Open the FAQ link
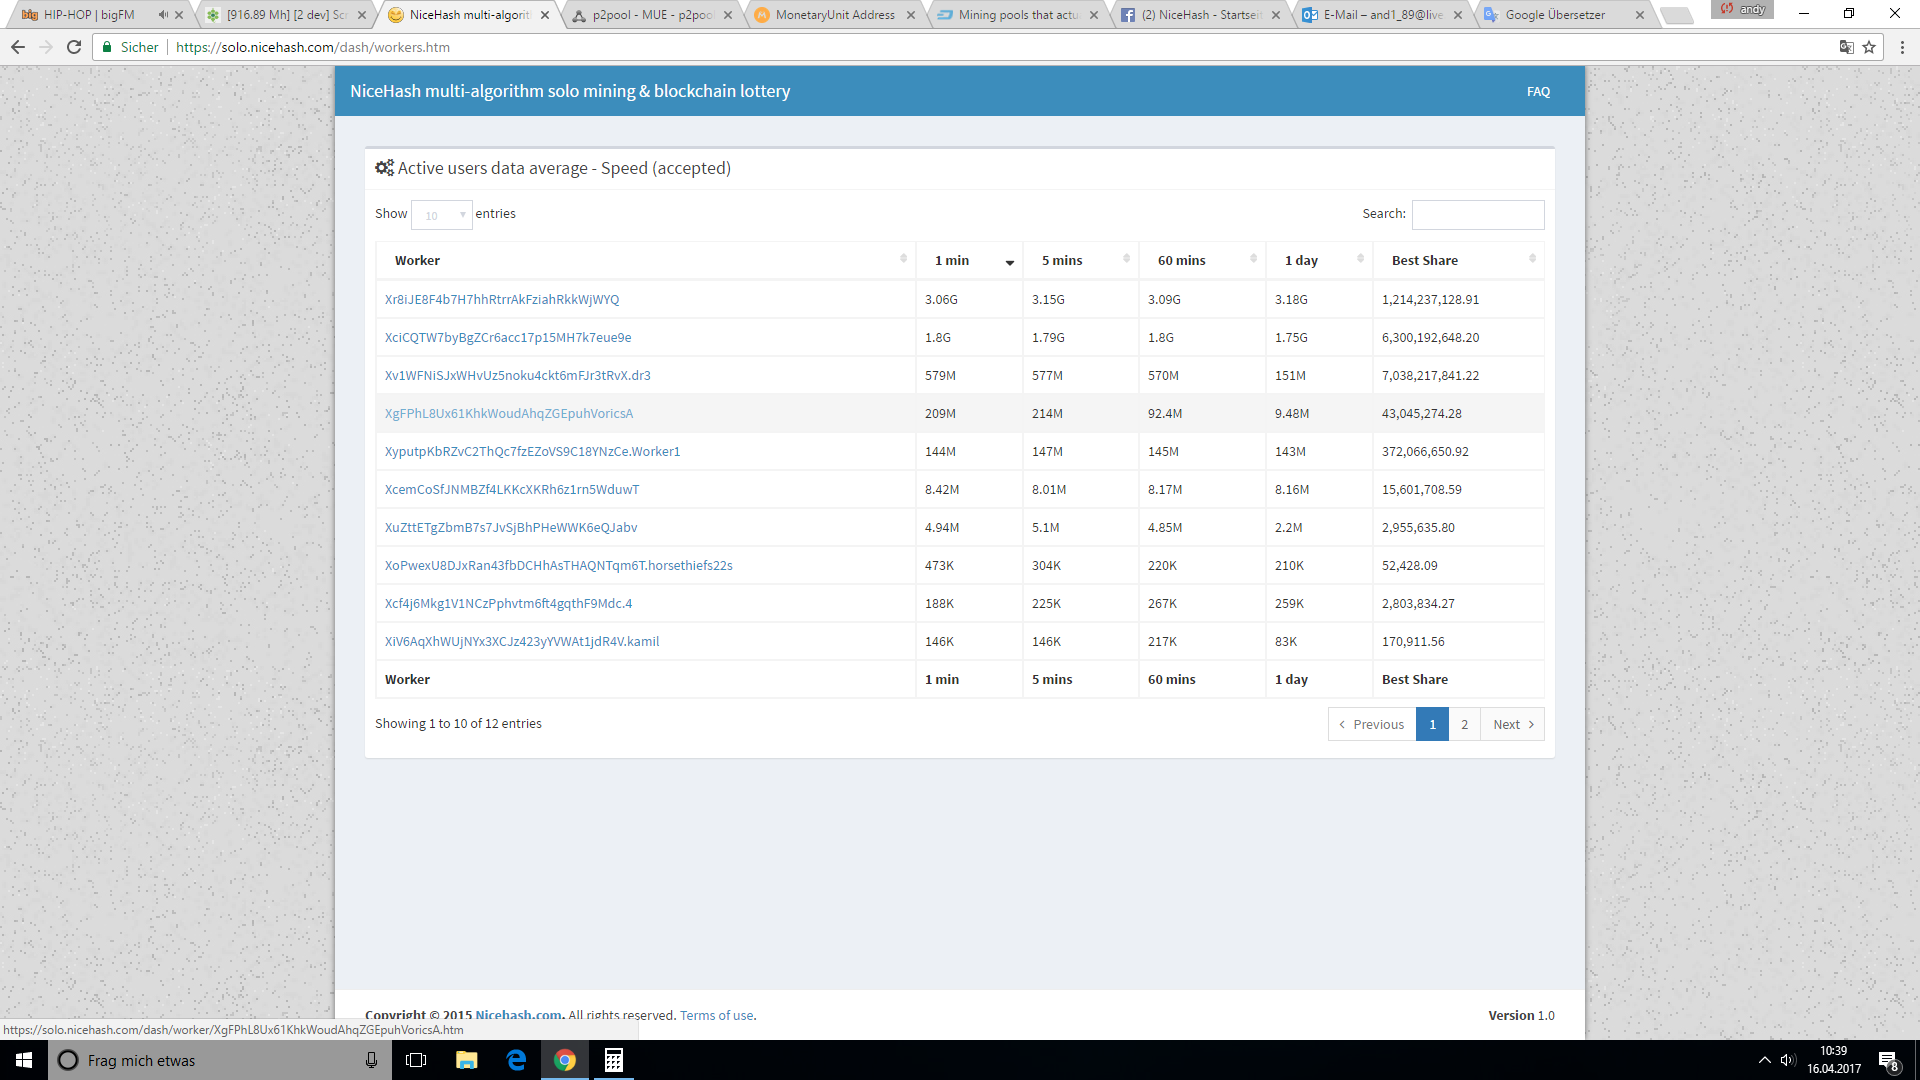 coord(1538,91)
